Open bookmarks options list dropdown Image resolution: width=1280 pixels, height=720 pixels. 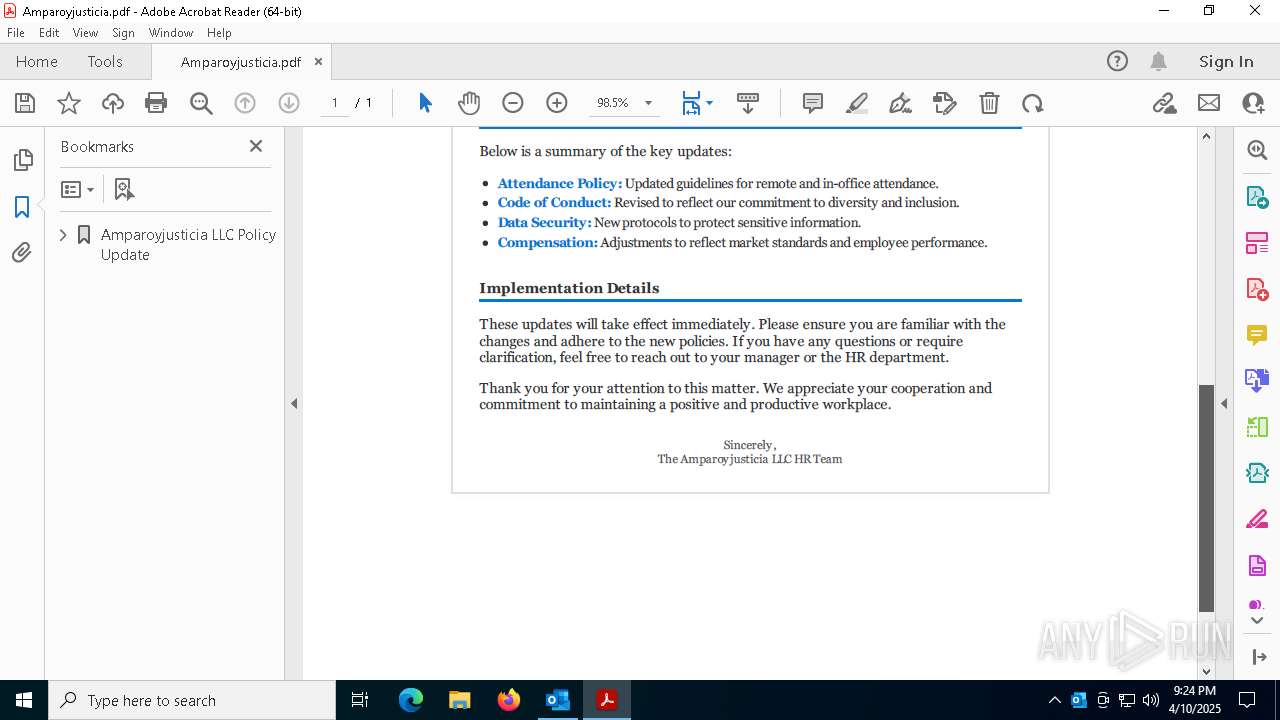point(77,189)
